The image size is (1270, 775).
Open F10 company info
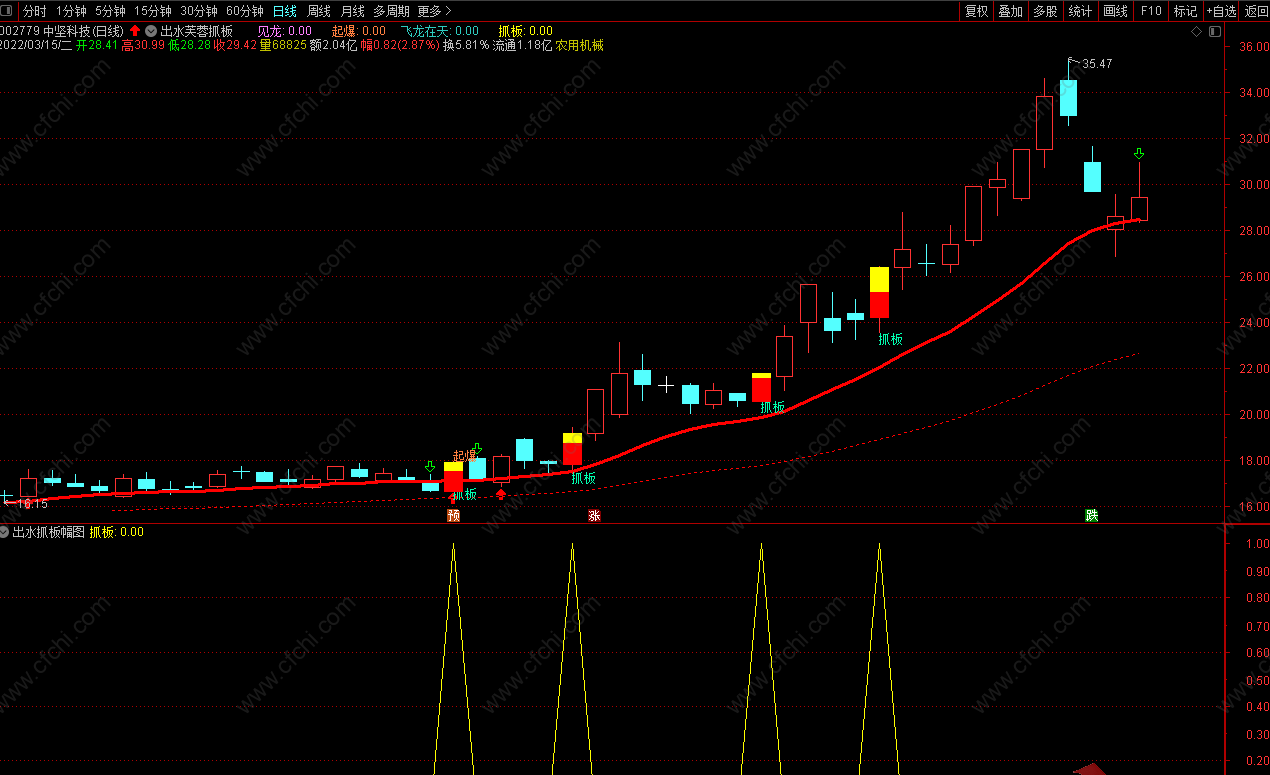coord(1151,11)
